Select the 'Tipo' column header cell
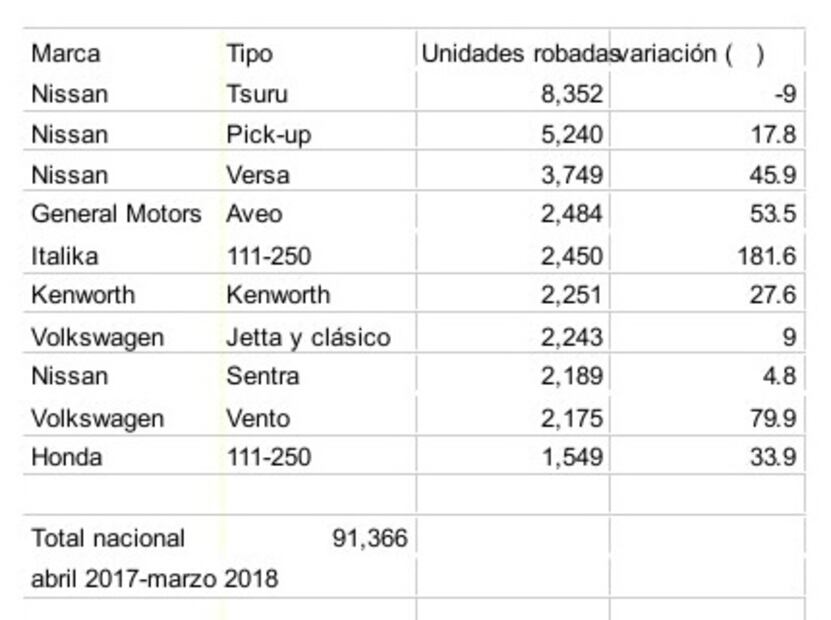Image resolution: width=831 pixels, height=620 pixels. point(249,54)
